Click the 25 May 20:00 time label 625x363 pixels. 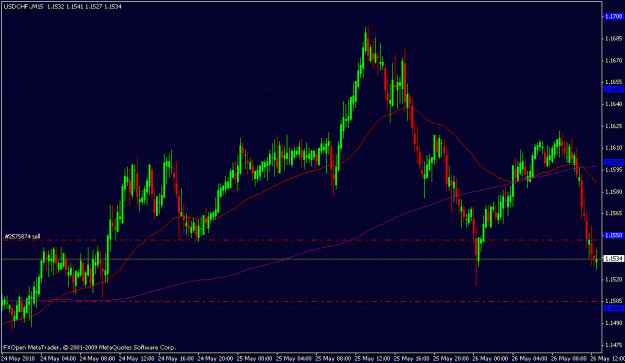451,359
